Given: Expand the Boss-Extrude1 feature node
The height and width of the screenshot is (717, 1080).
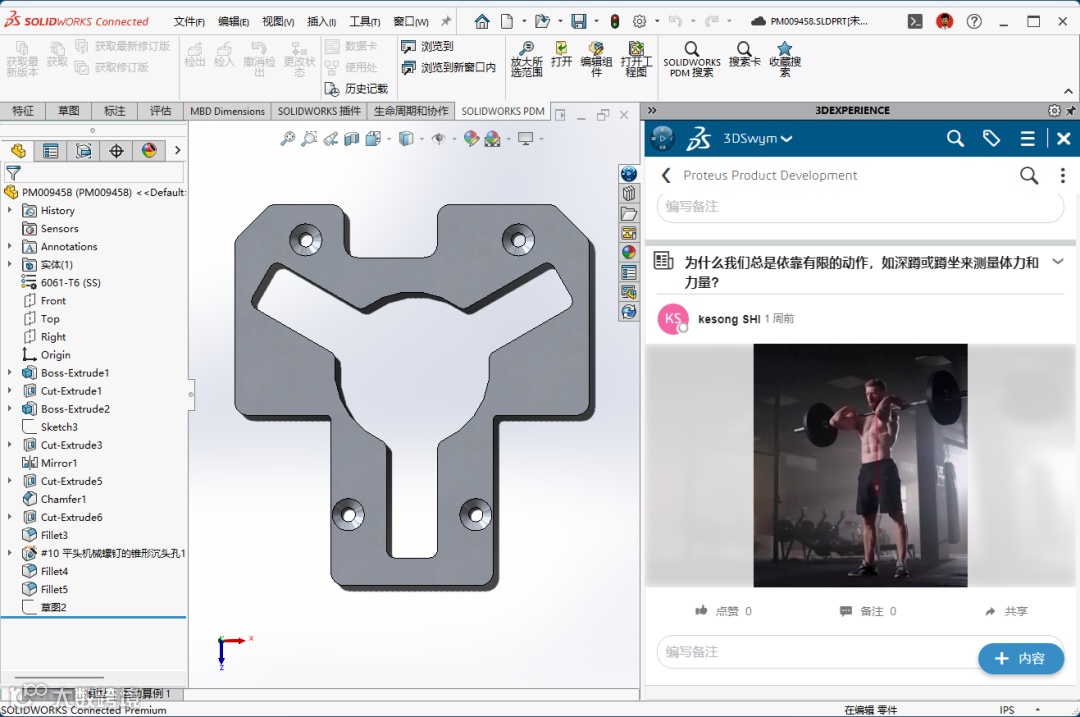Looking at the screenshot, I should pos(10,373).
